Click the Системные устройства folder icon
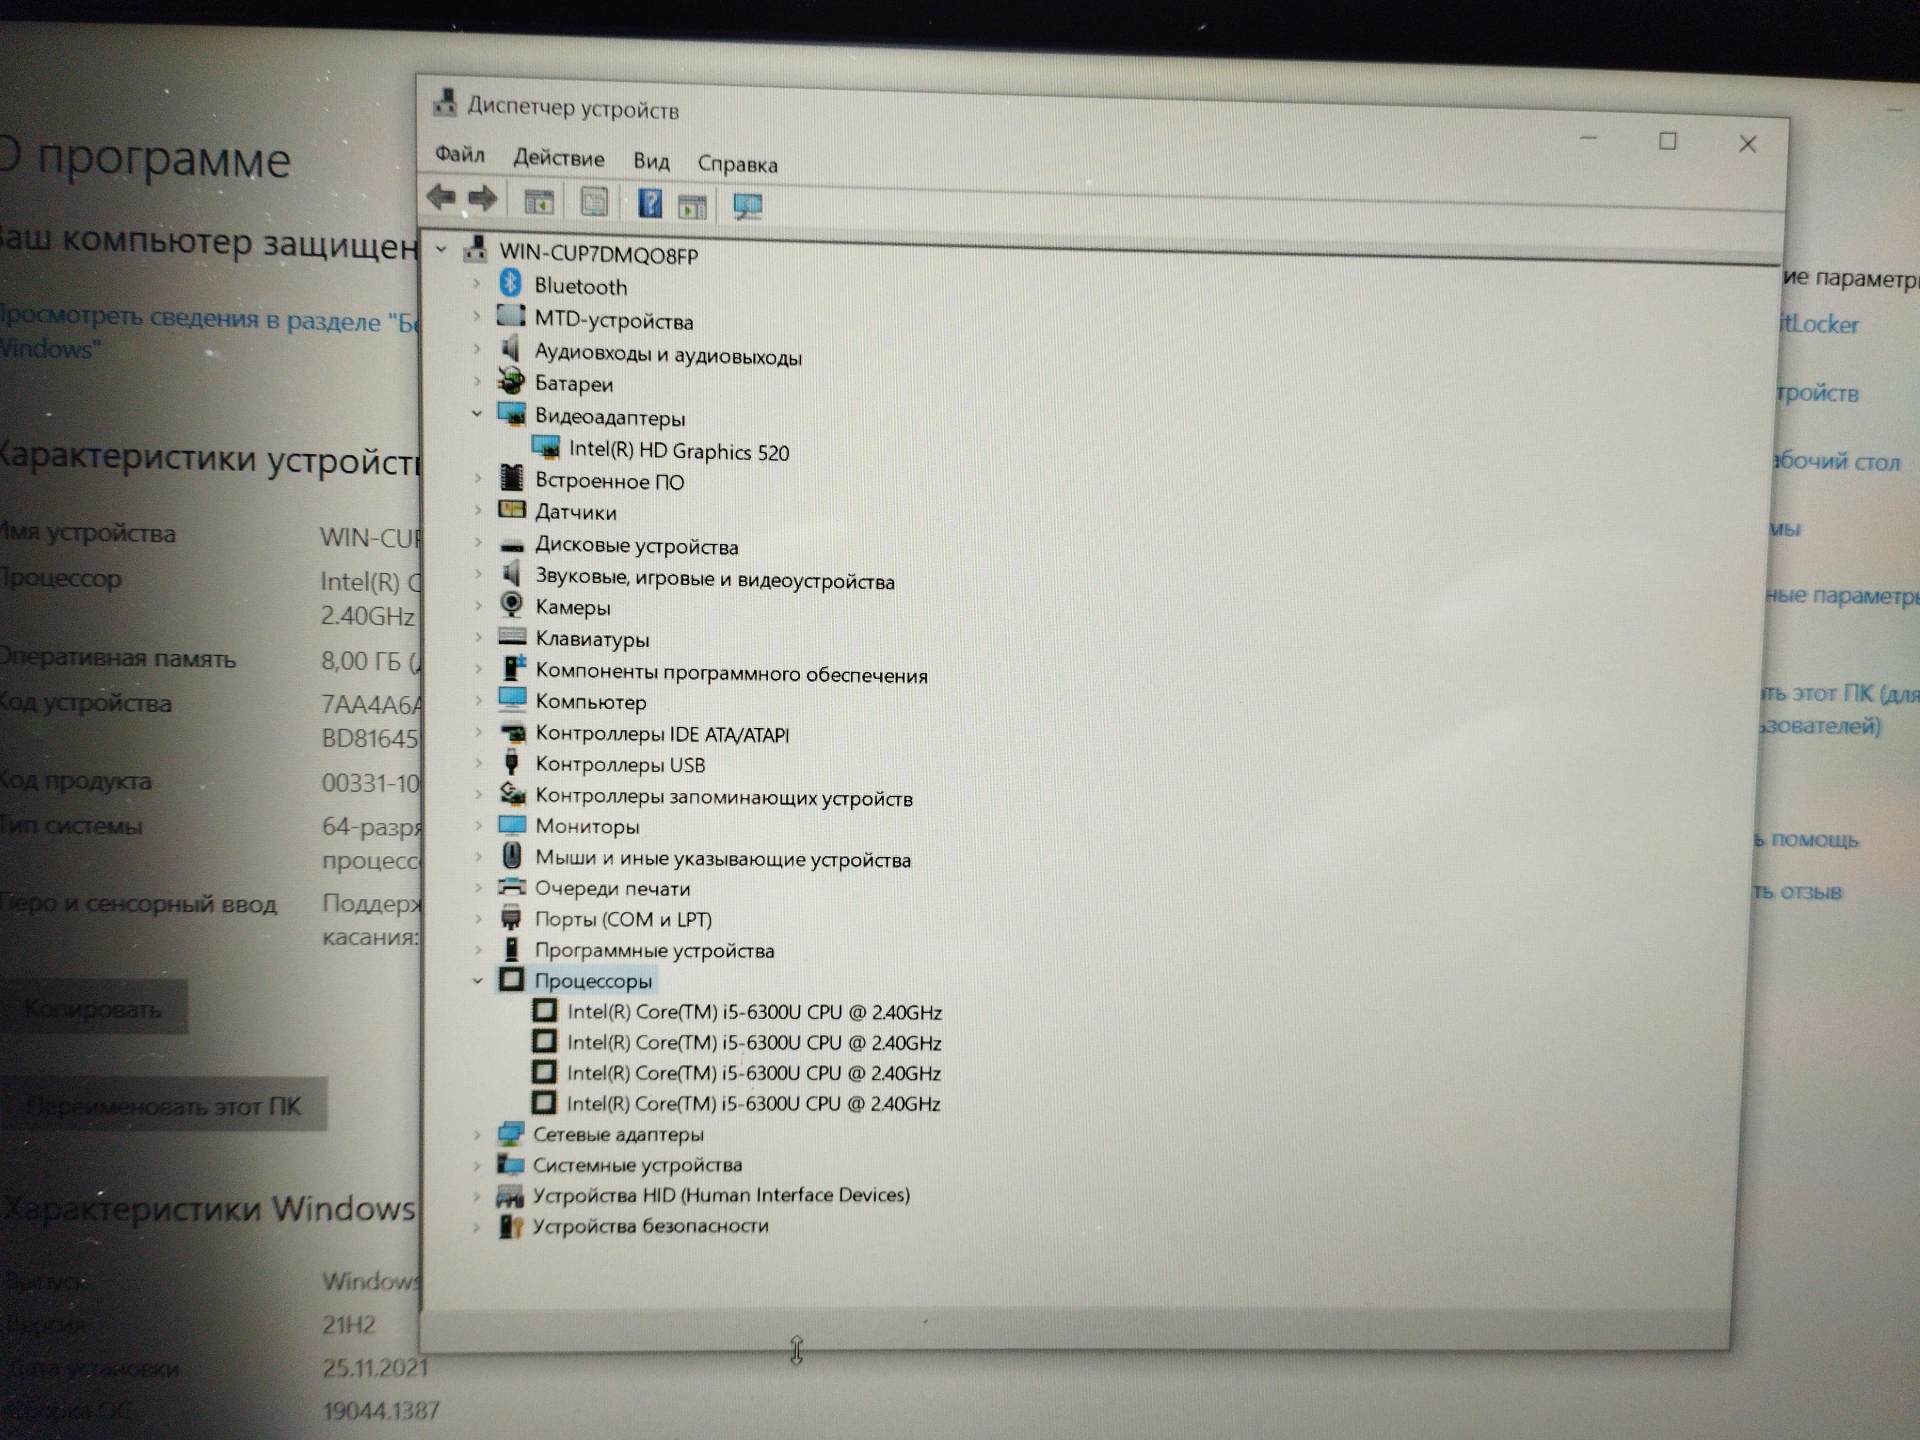 [x=511, y=1163]
